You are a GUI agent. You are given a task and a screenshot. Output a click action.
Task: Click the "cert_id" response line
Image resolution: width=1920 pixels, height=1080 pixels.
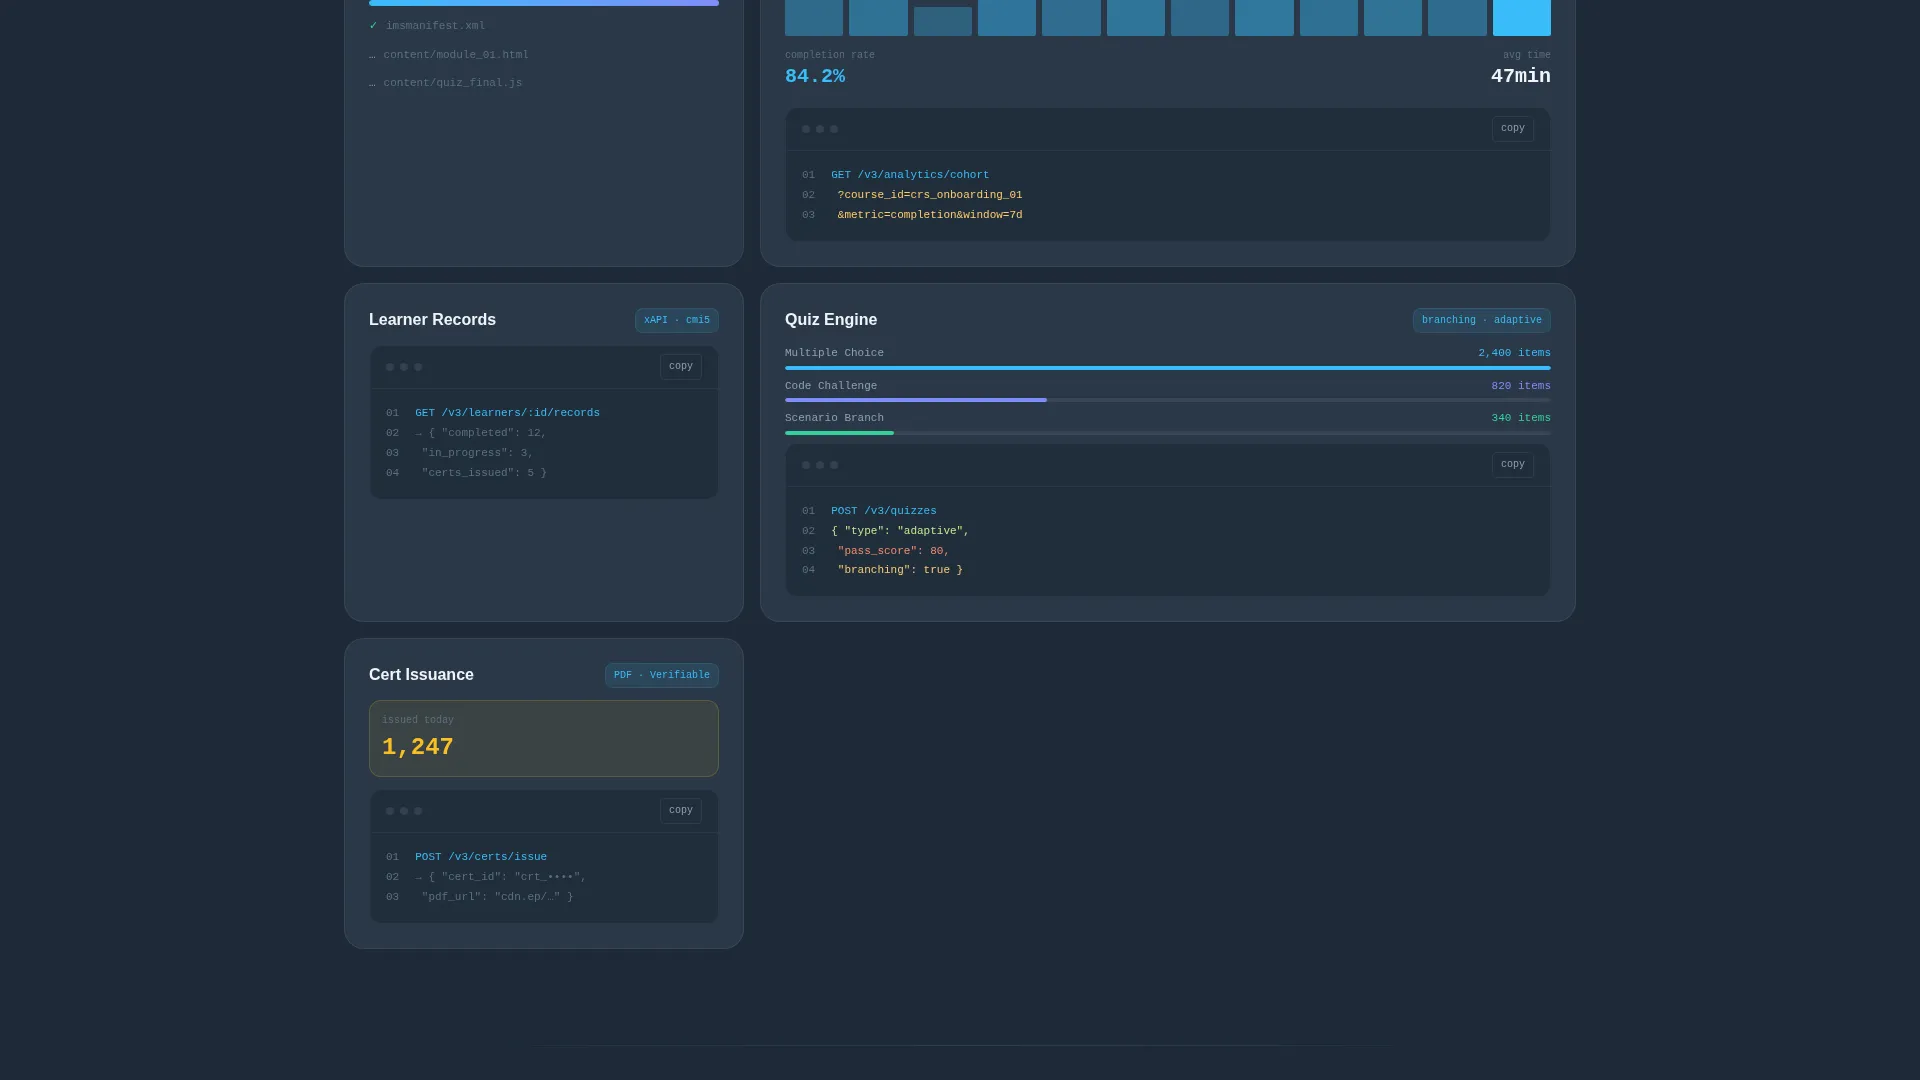501,877
